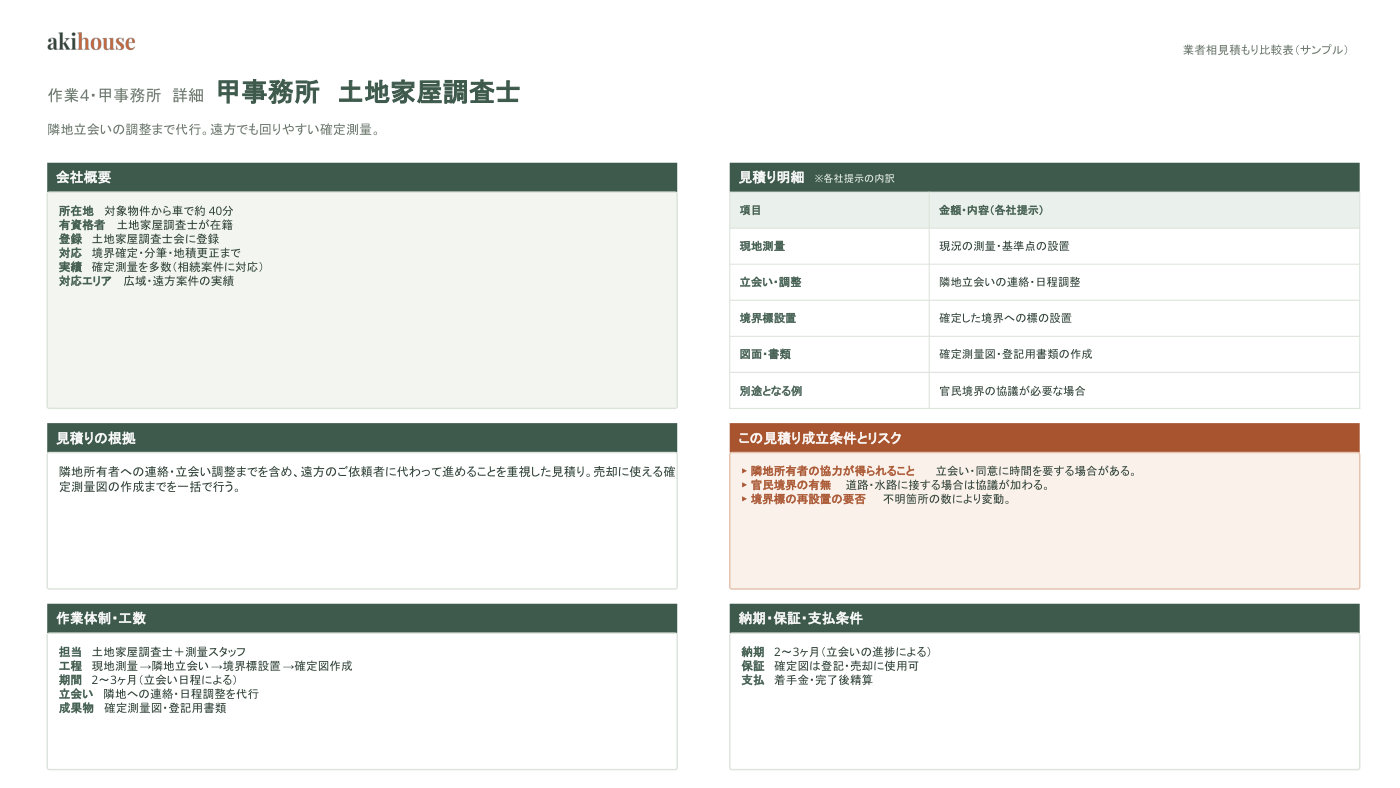Viewport: 1400px width, 788px height.
Task: Click the 金額・内容(各社提示) column header
Action: 1144,210
